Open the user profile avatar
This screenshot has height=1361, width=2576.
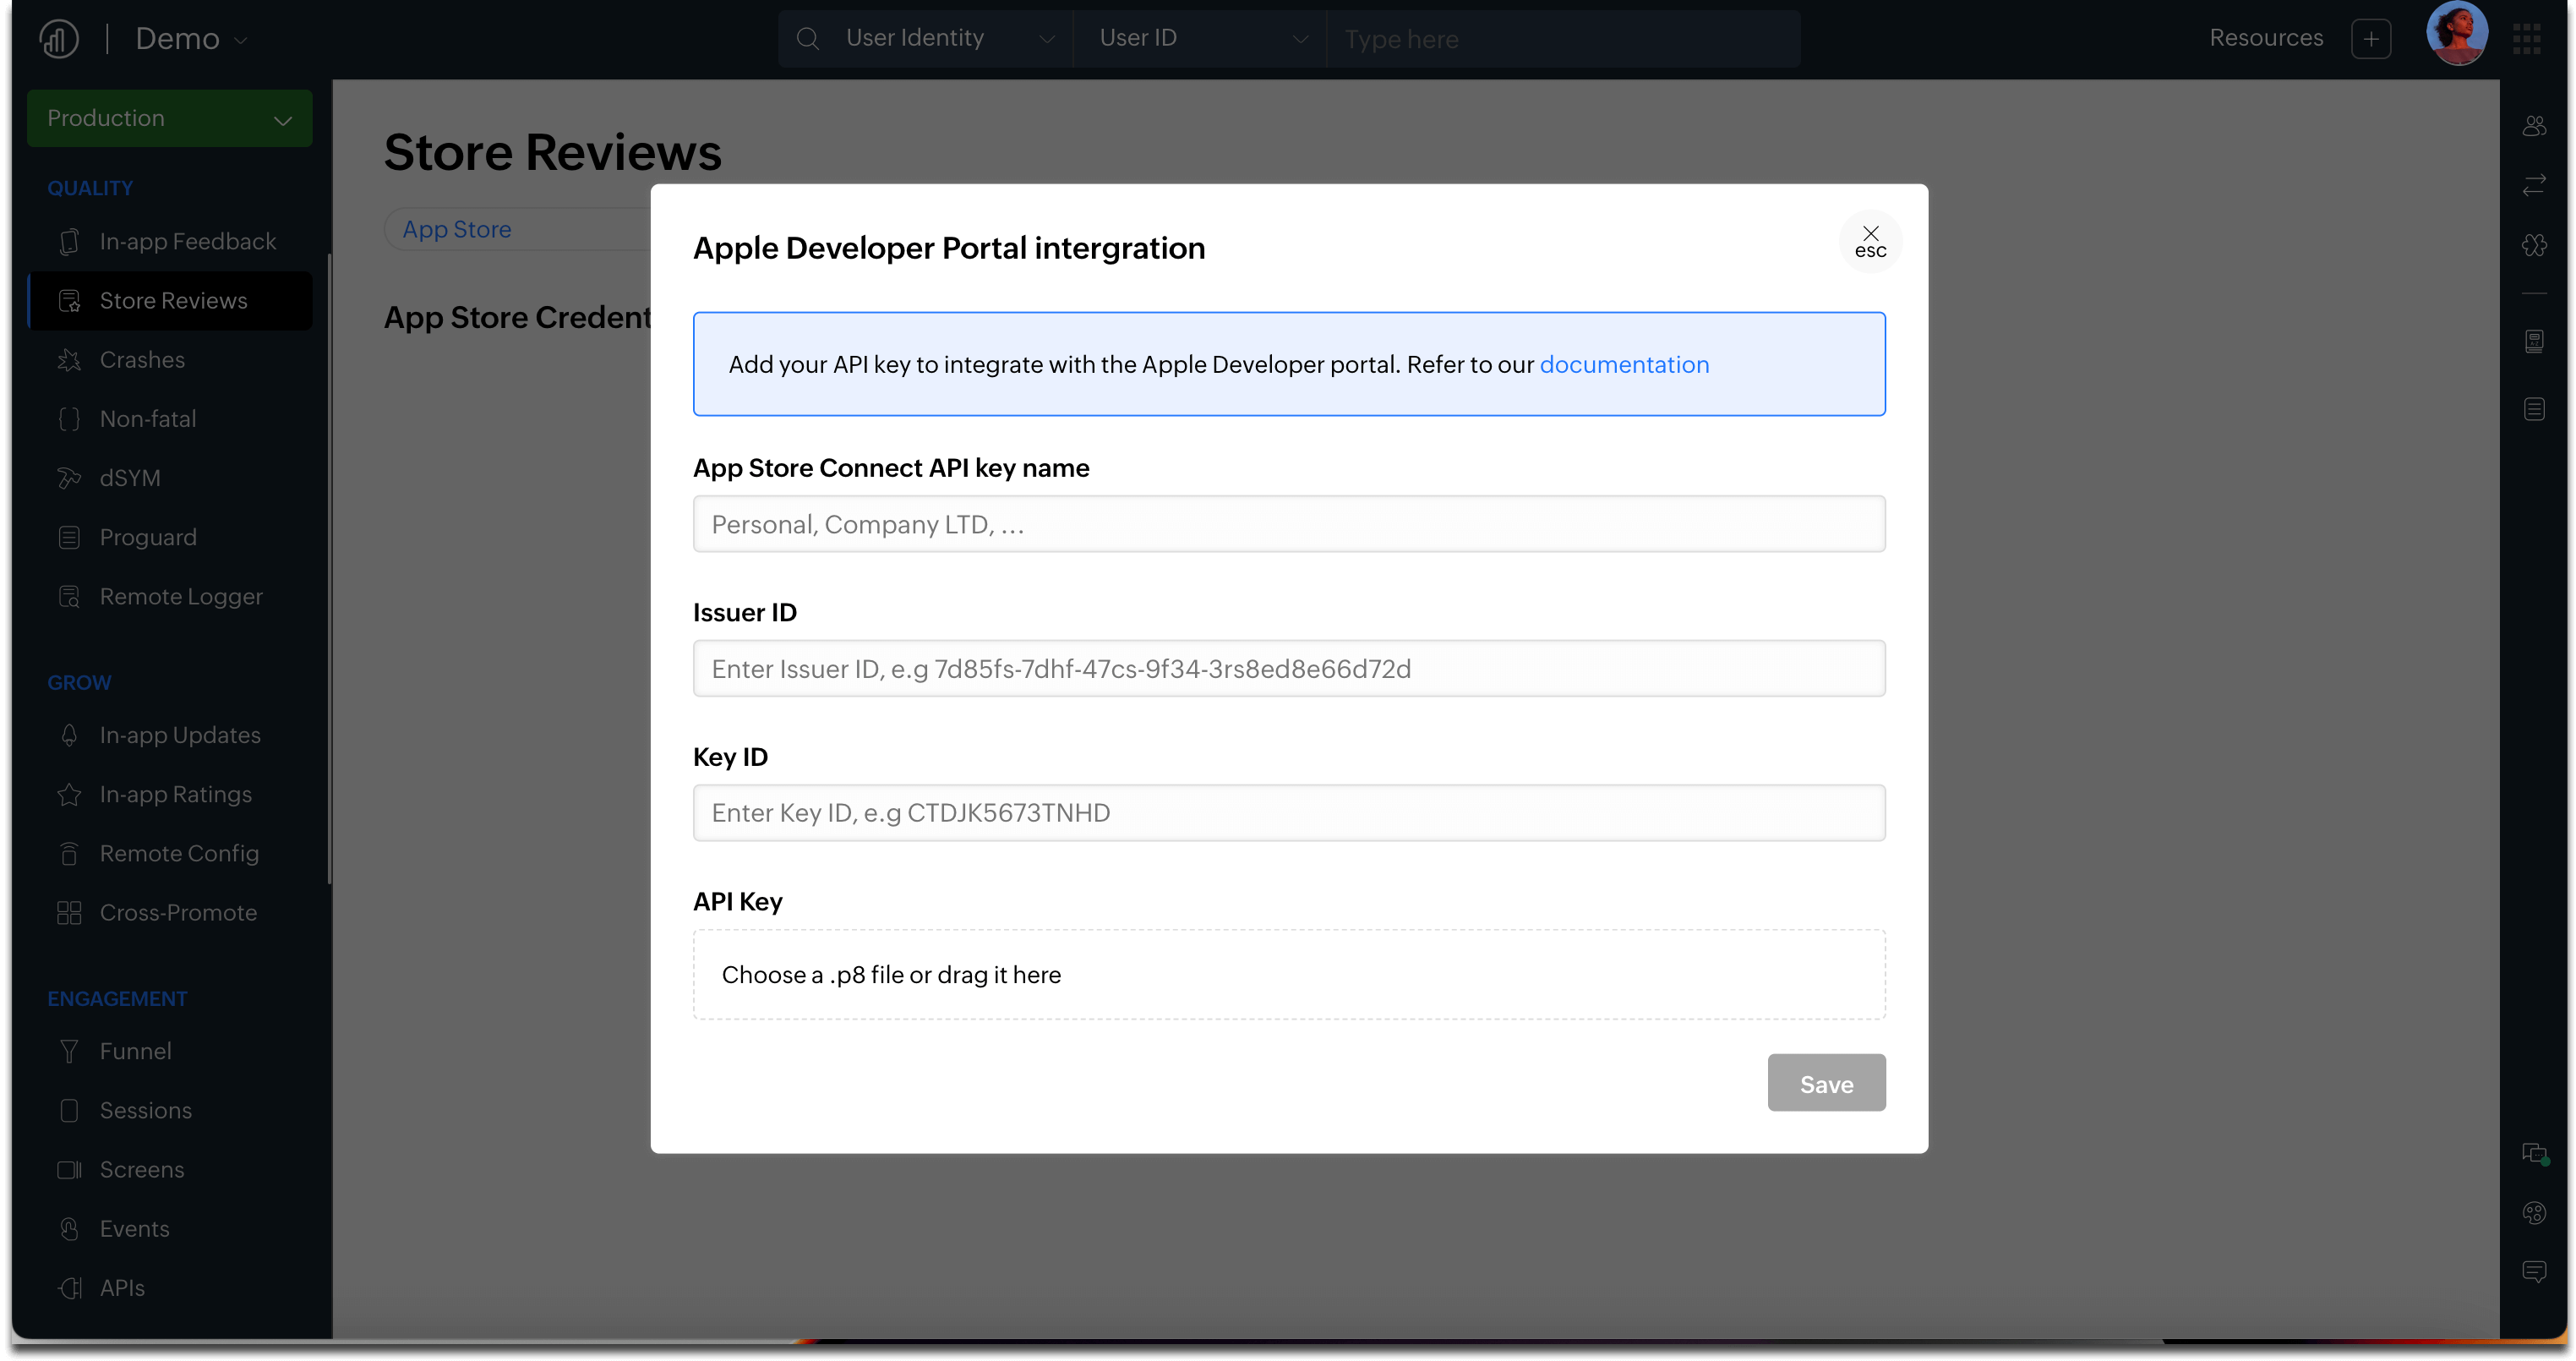pyautogui.click(x=2456, y=34)
